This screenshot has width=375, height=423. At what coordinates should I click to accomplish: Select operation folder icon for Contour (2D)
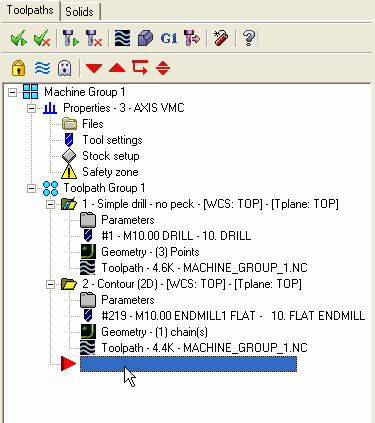[x=69, y=284]
